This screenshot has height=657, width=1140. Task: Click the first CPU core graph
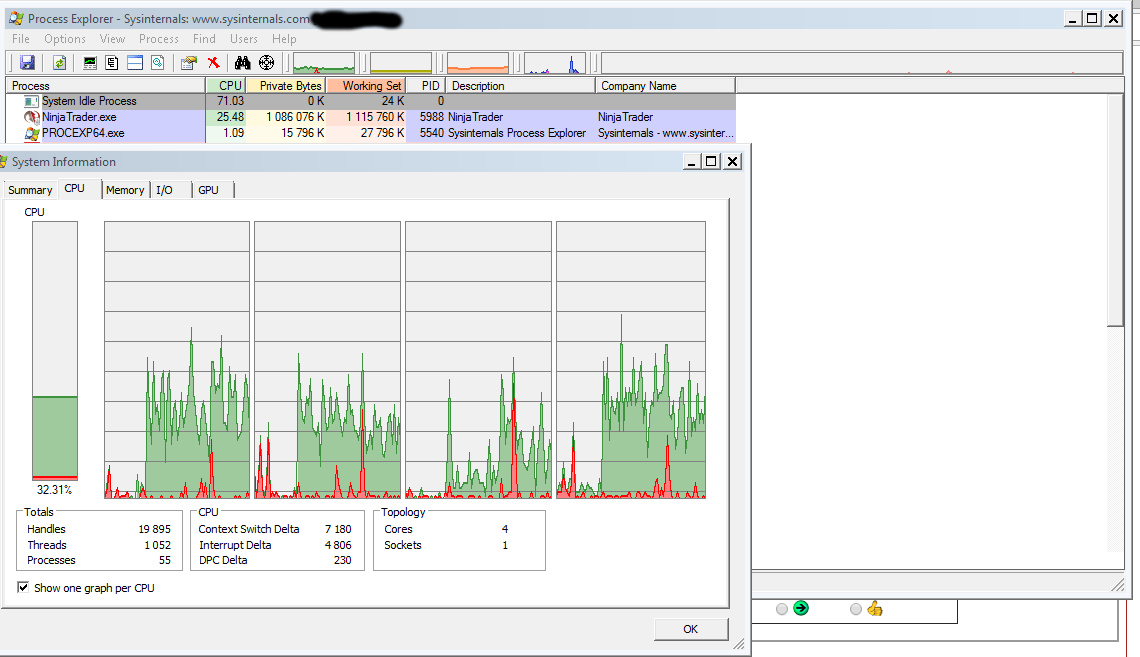[x=177, y=360]
